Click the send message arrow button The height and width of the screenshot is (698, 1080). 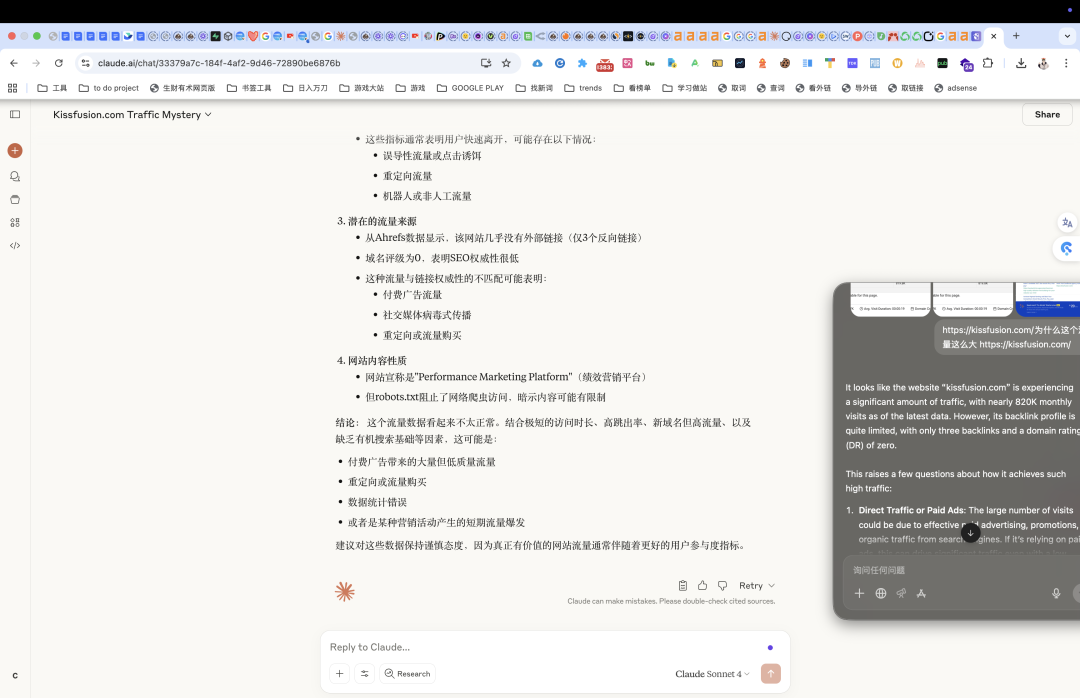point(771,673)
